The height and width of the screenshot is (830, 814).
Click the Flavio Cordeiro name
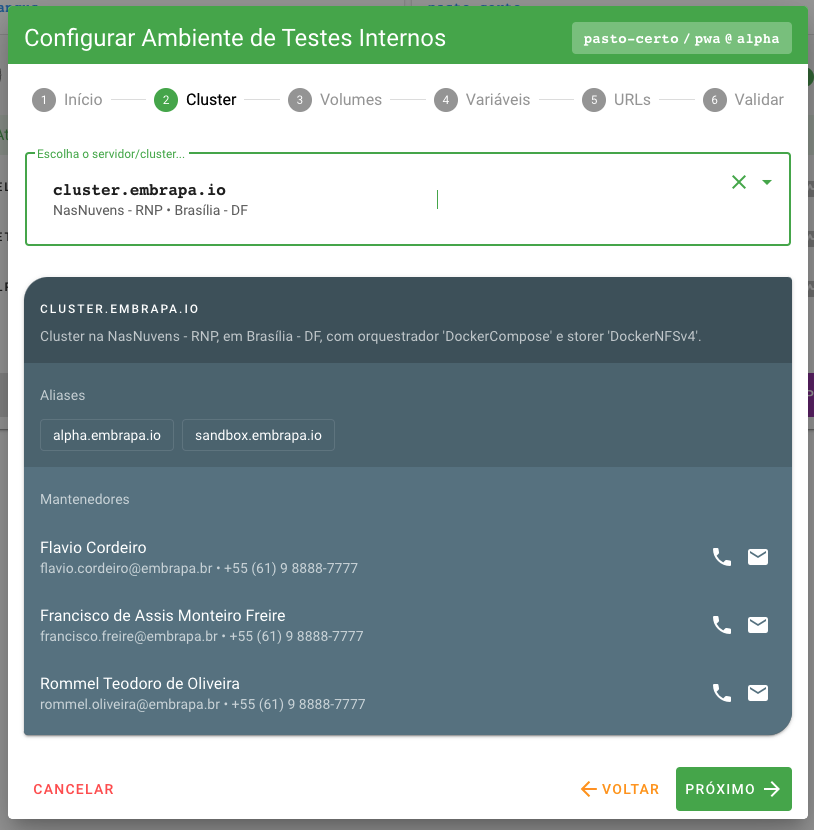(x=93, y=548)
